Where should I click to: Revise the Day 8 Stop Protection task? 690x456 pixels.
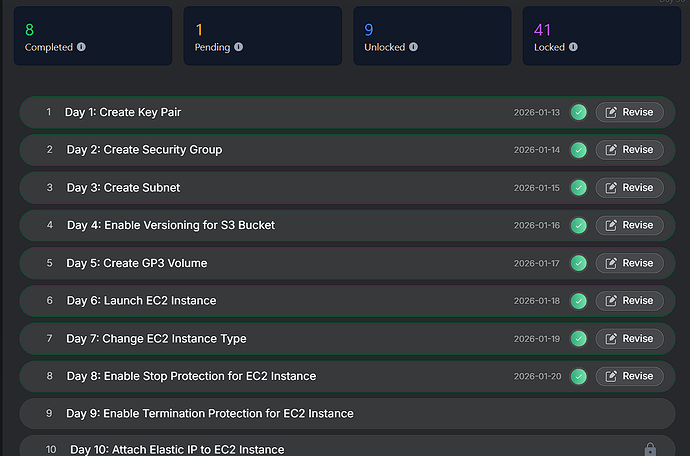pyautogui.click(x=629, y=376)
